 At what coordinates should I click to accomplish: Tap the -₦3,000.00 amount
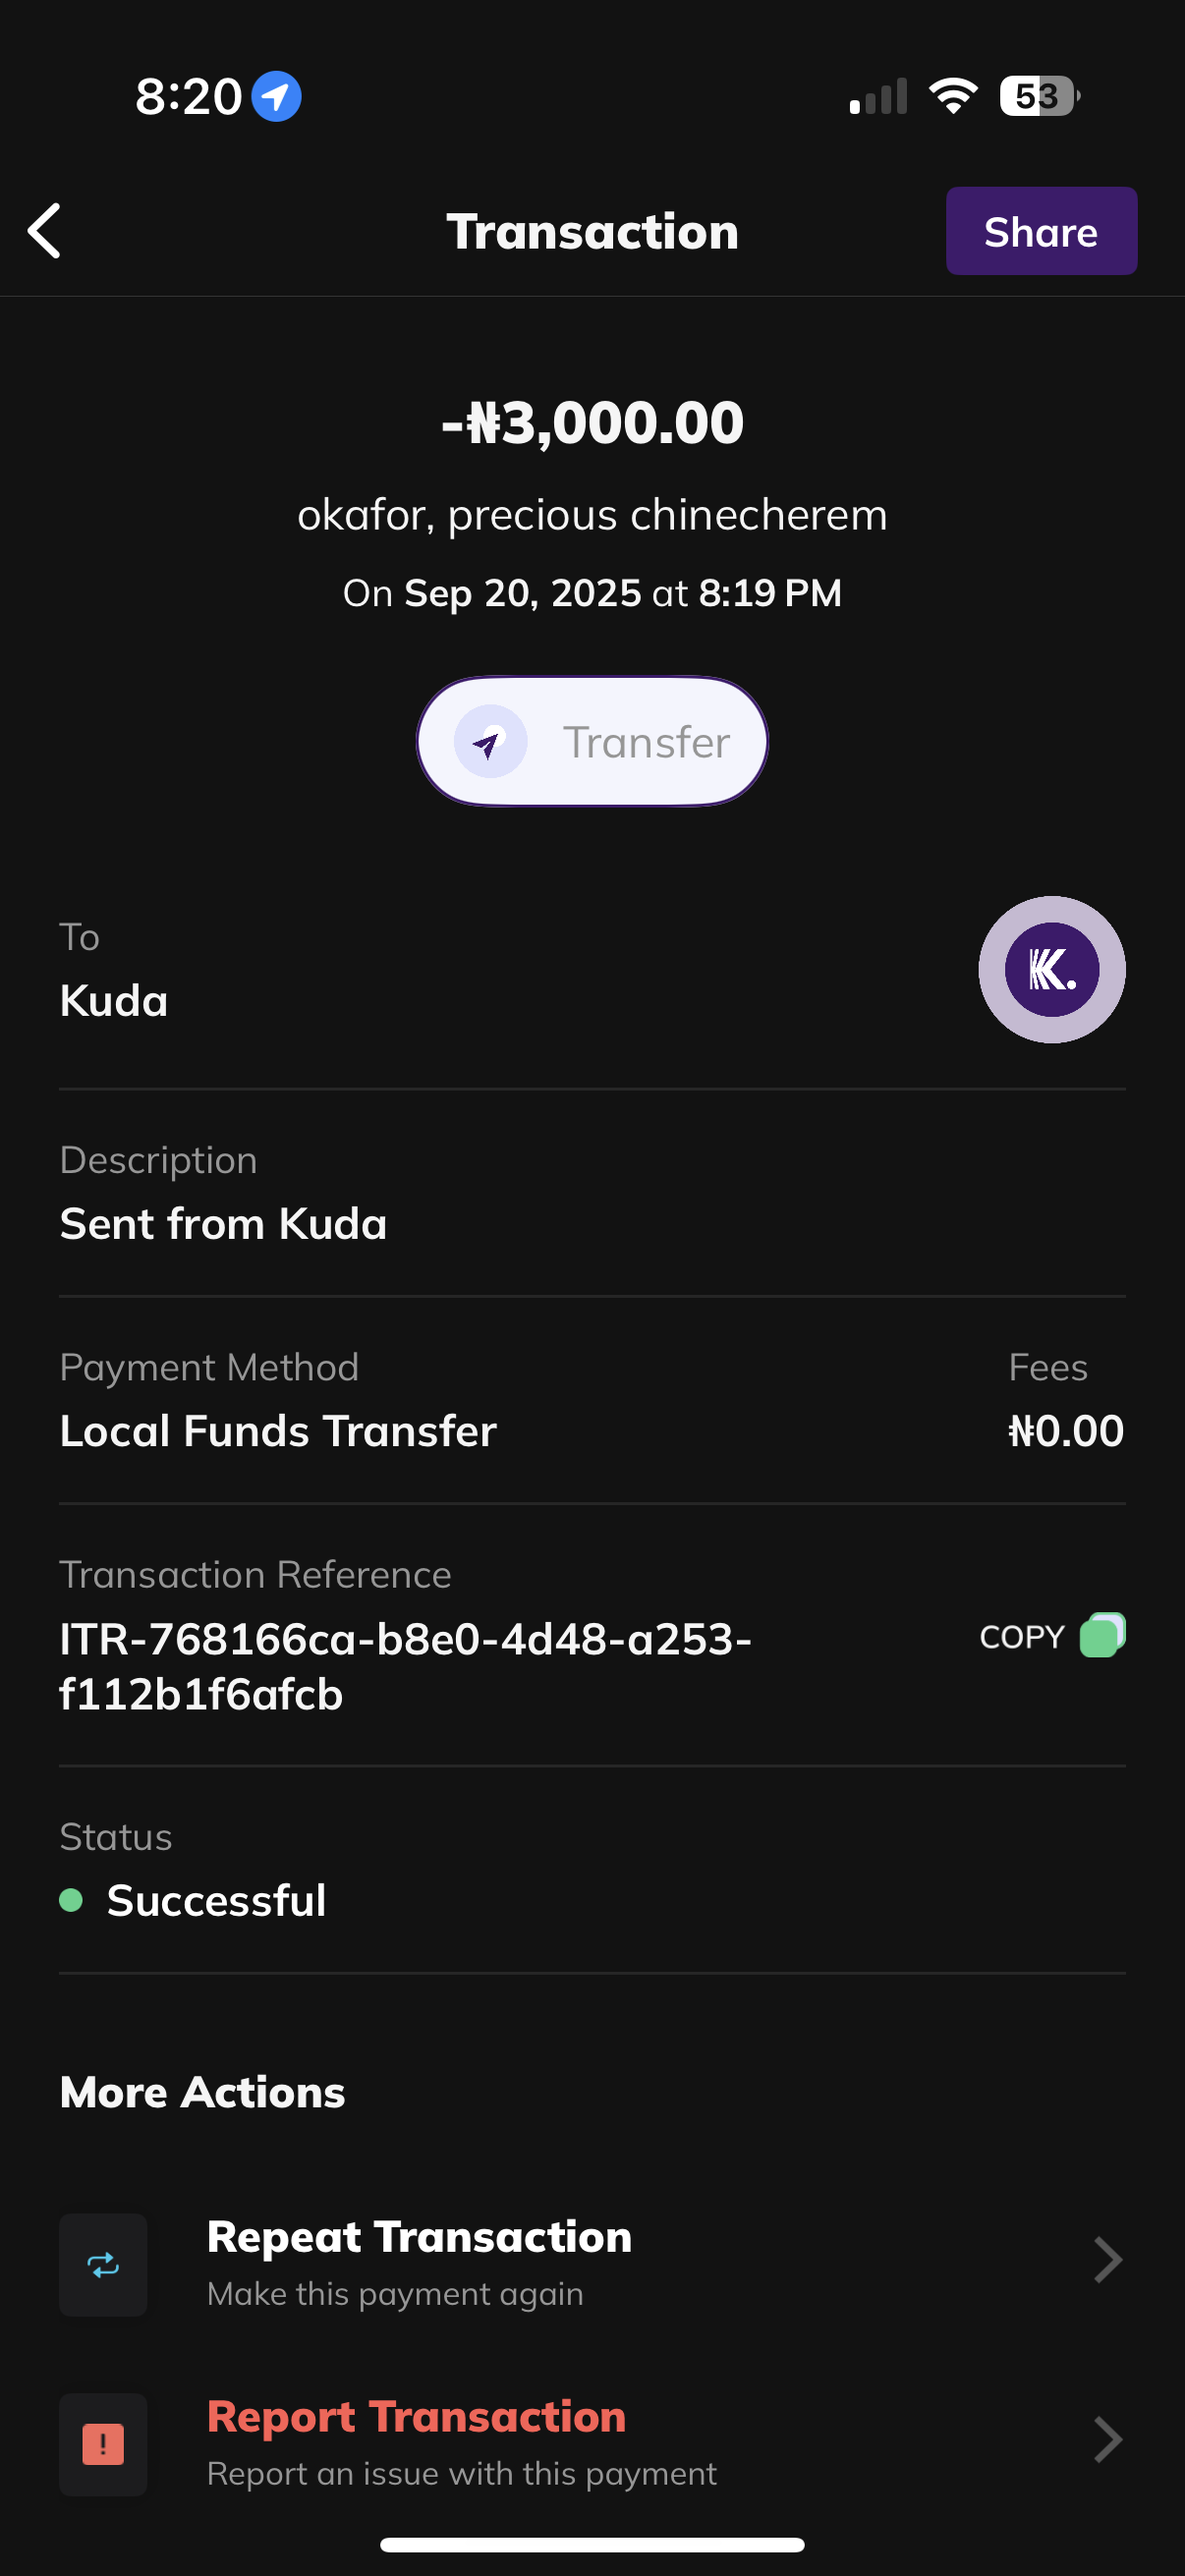pos(592,422)
